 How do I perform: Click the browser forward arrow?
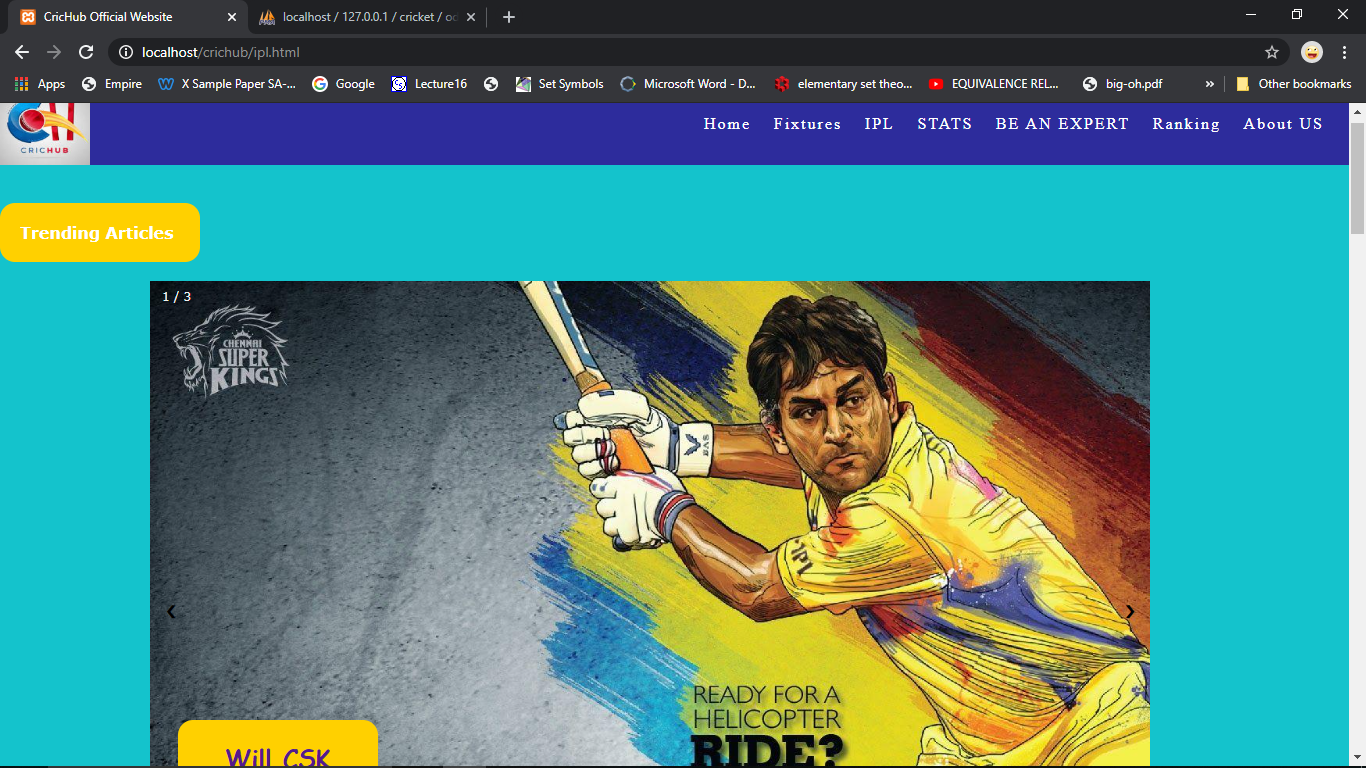pyautogui.click(x=54, y=52)
